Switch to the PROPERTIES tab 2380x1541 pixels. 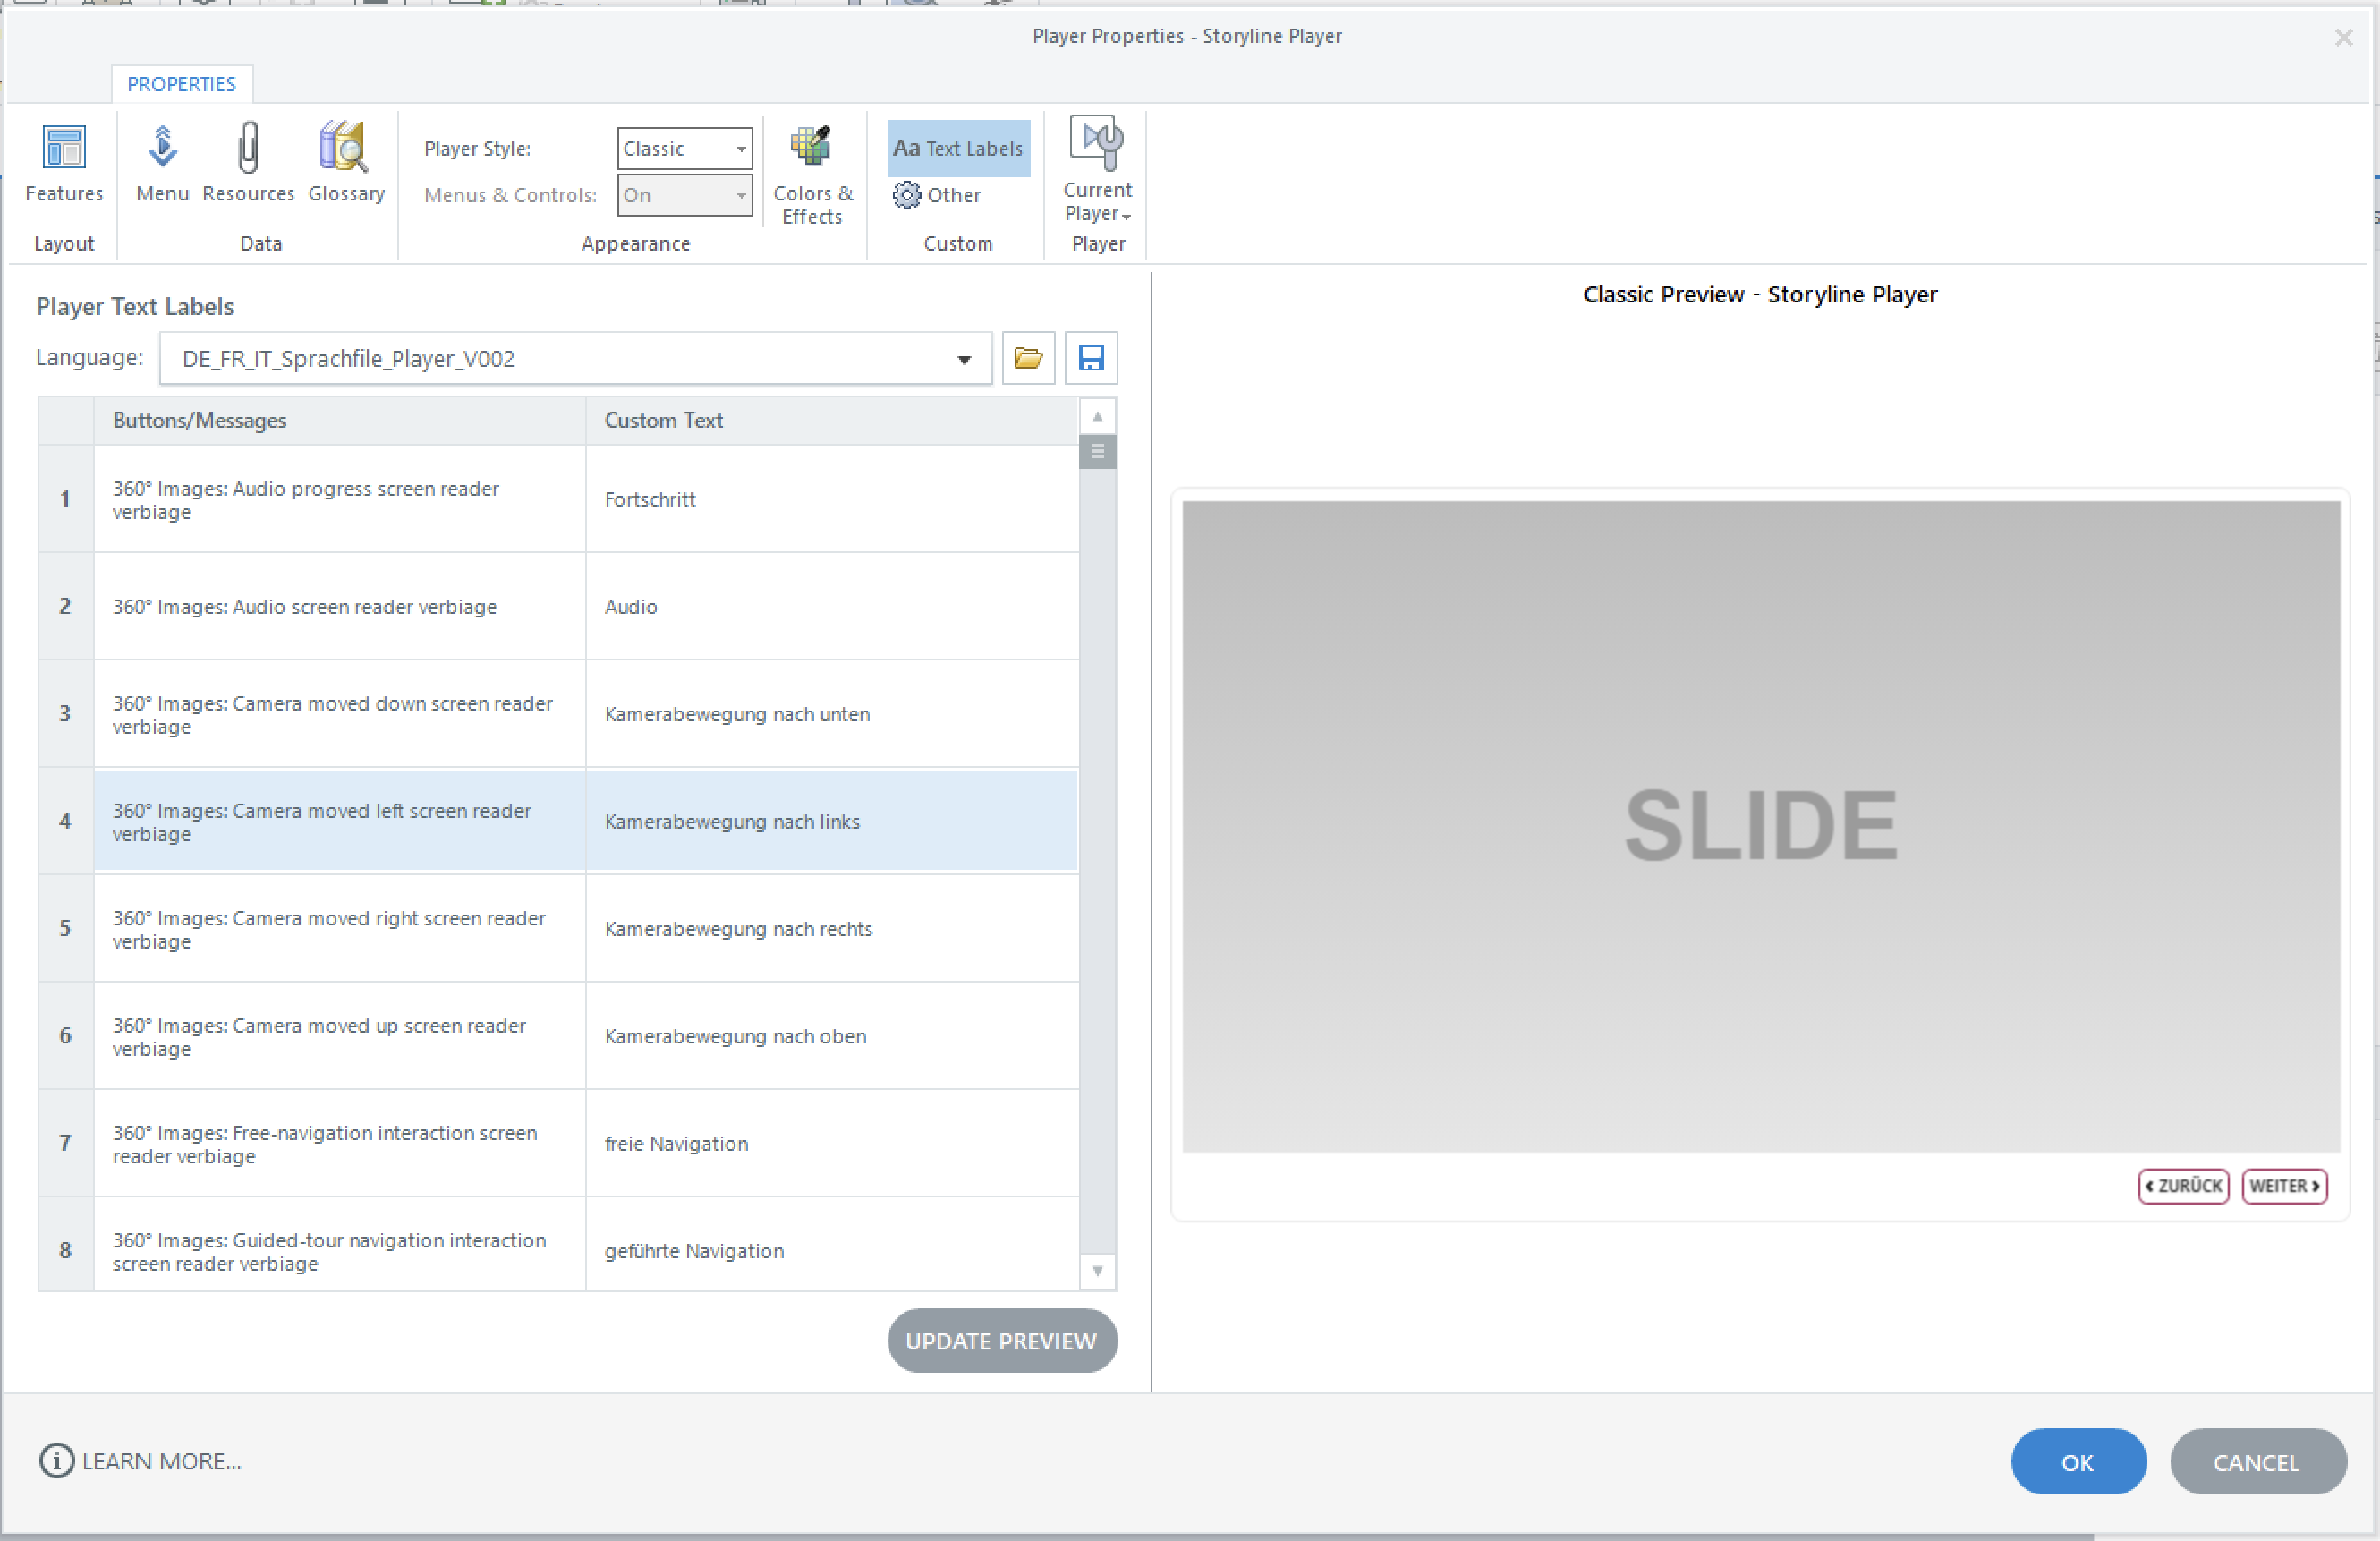click(181, 84)
